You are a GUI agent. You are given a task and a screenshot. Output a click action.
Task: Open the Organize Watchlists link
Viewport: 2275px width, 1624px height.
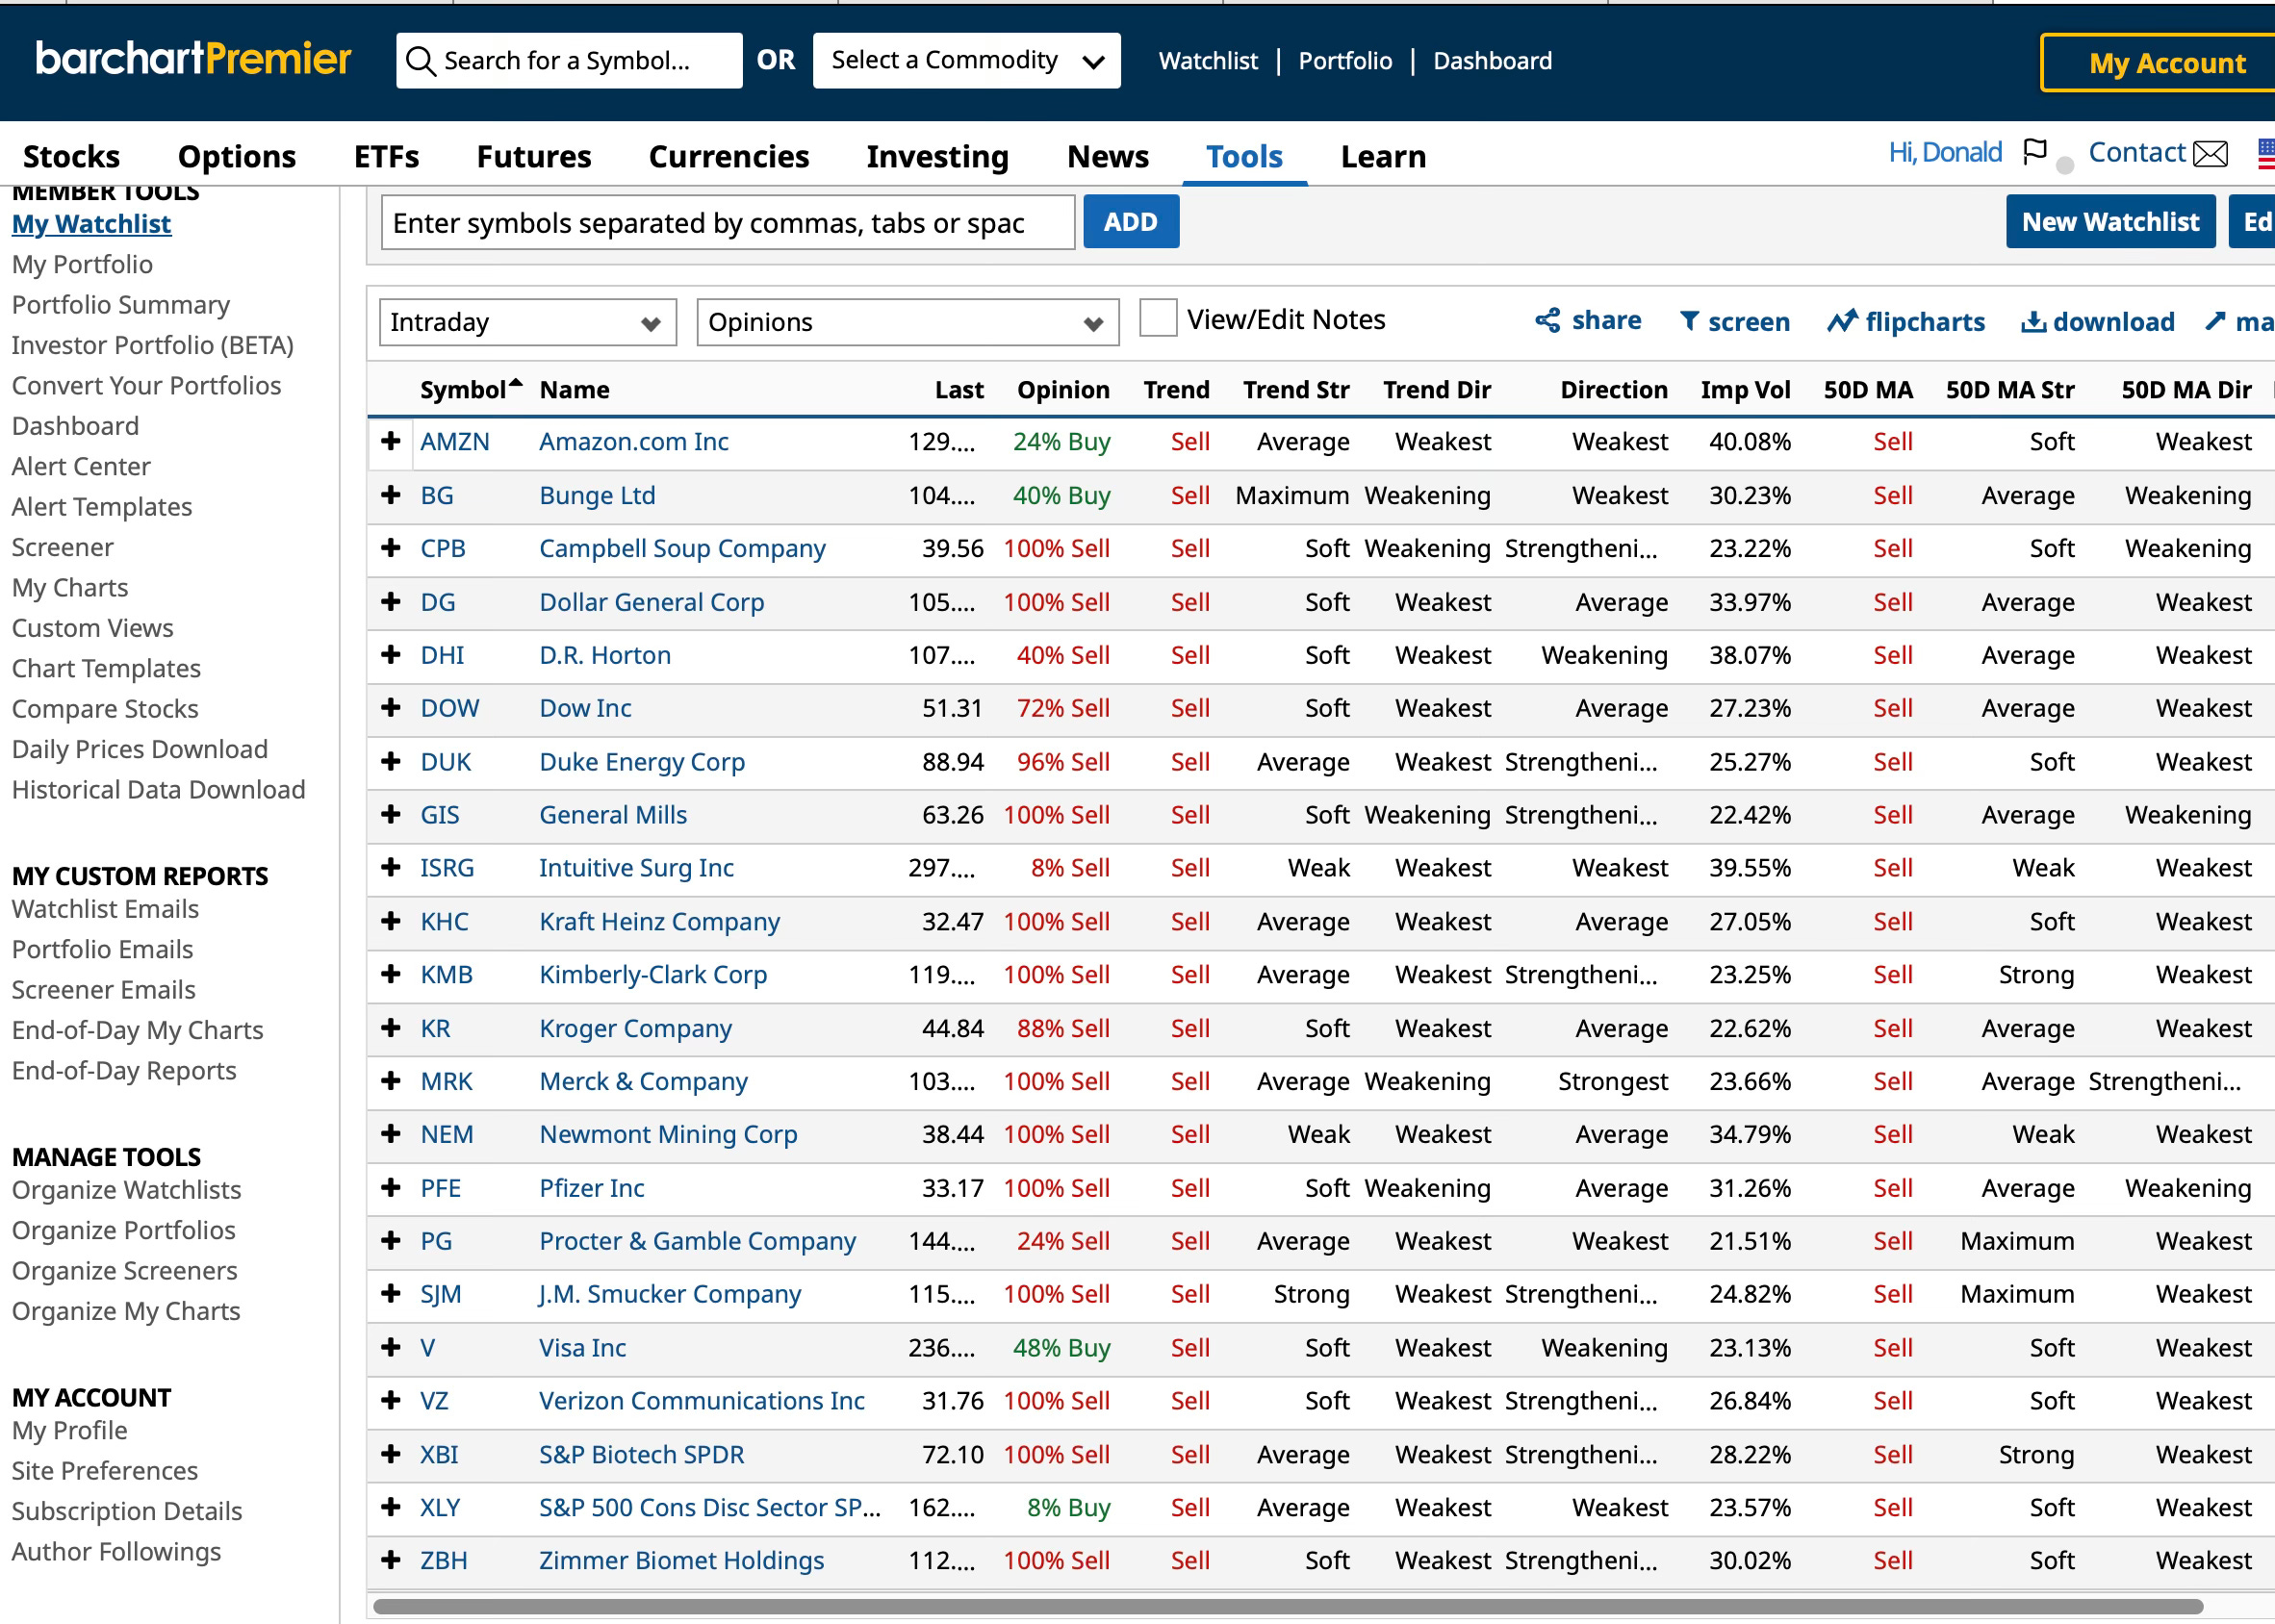126,1190
